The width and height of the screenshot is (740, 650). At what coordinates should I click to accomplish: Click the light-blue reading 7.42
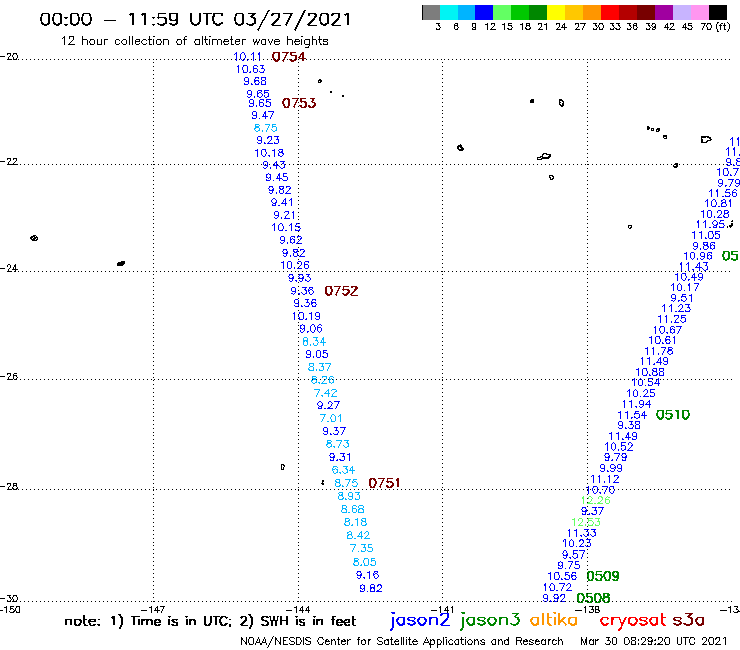coord(326,393)
